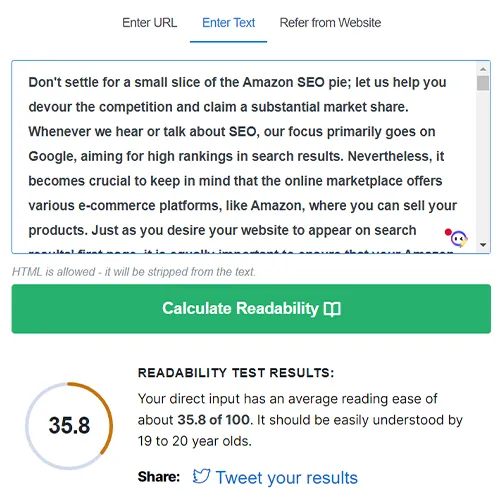Click the scrollbar thumb in the text area

click(483, 83)
